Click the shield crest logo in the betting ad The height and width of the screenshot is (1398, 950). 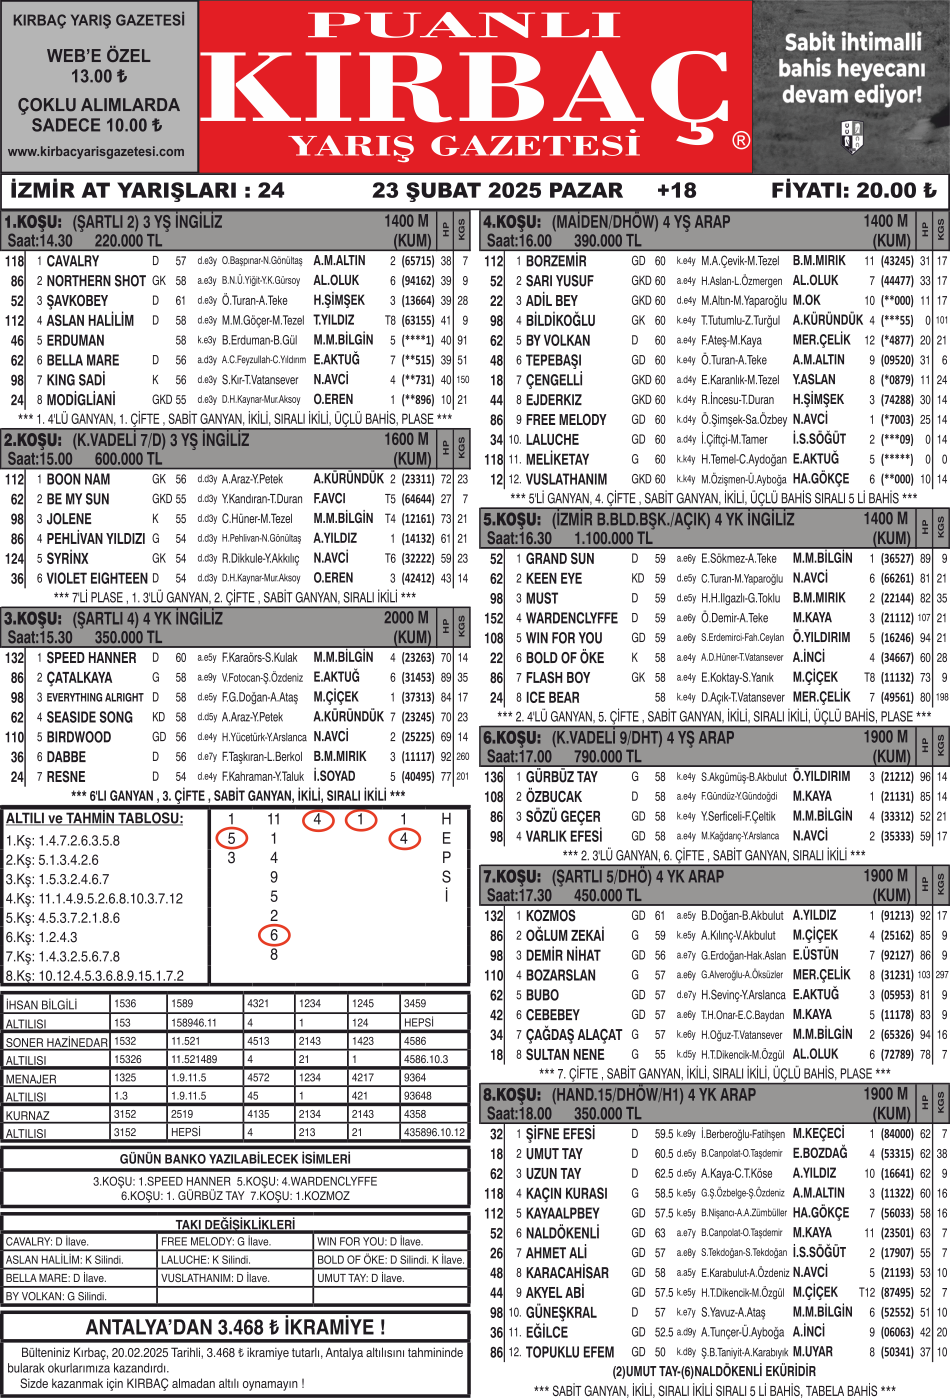pos(852,136)
